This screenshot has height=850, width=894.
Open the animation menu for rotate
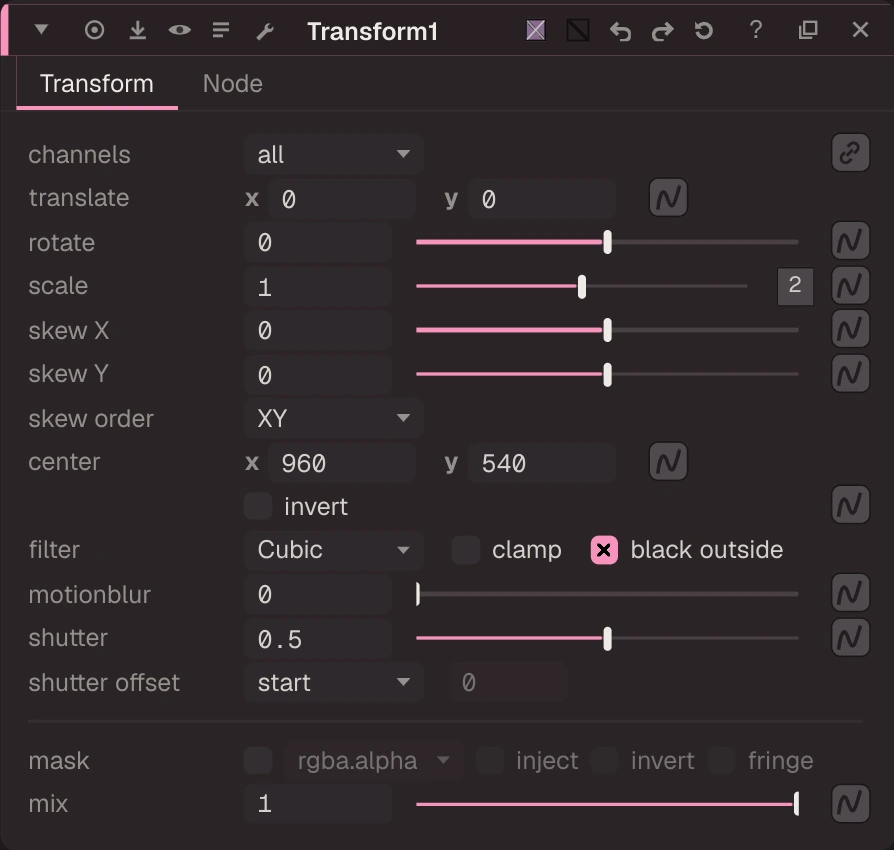click(850, 241)
